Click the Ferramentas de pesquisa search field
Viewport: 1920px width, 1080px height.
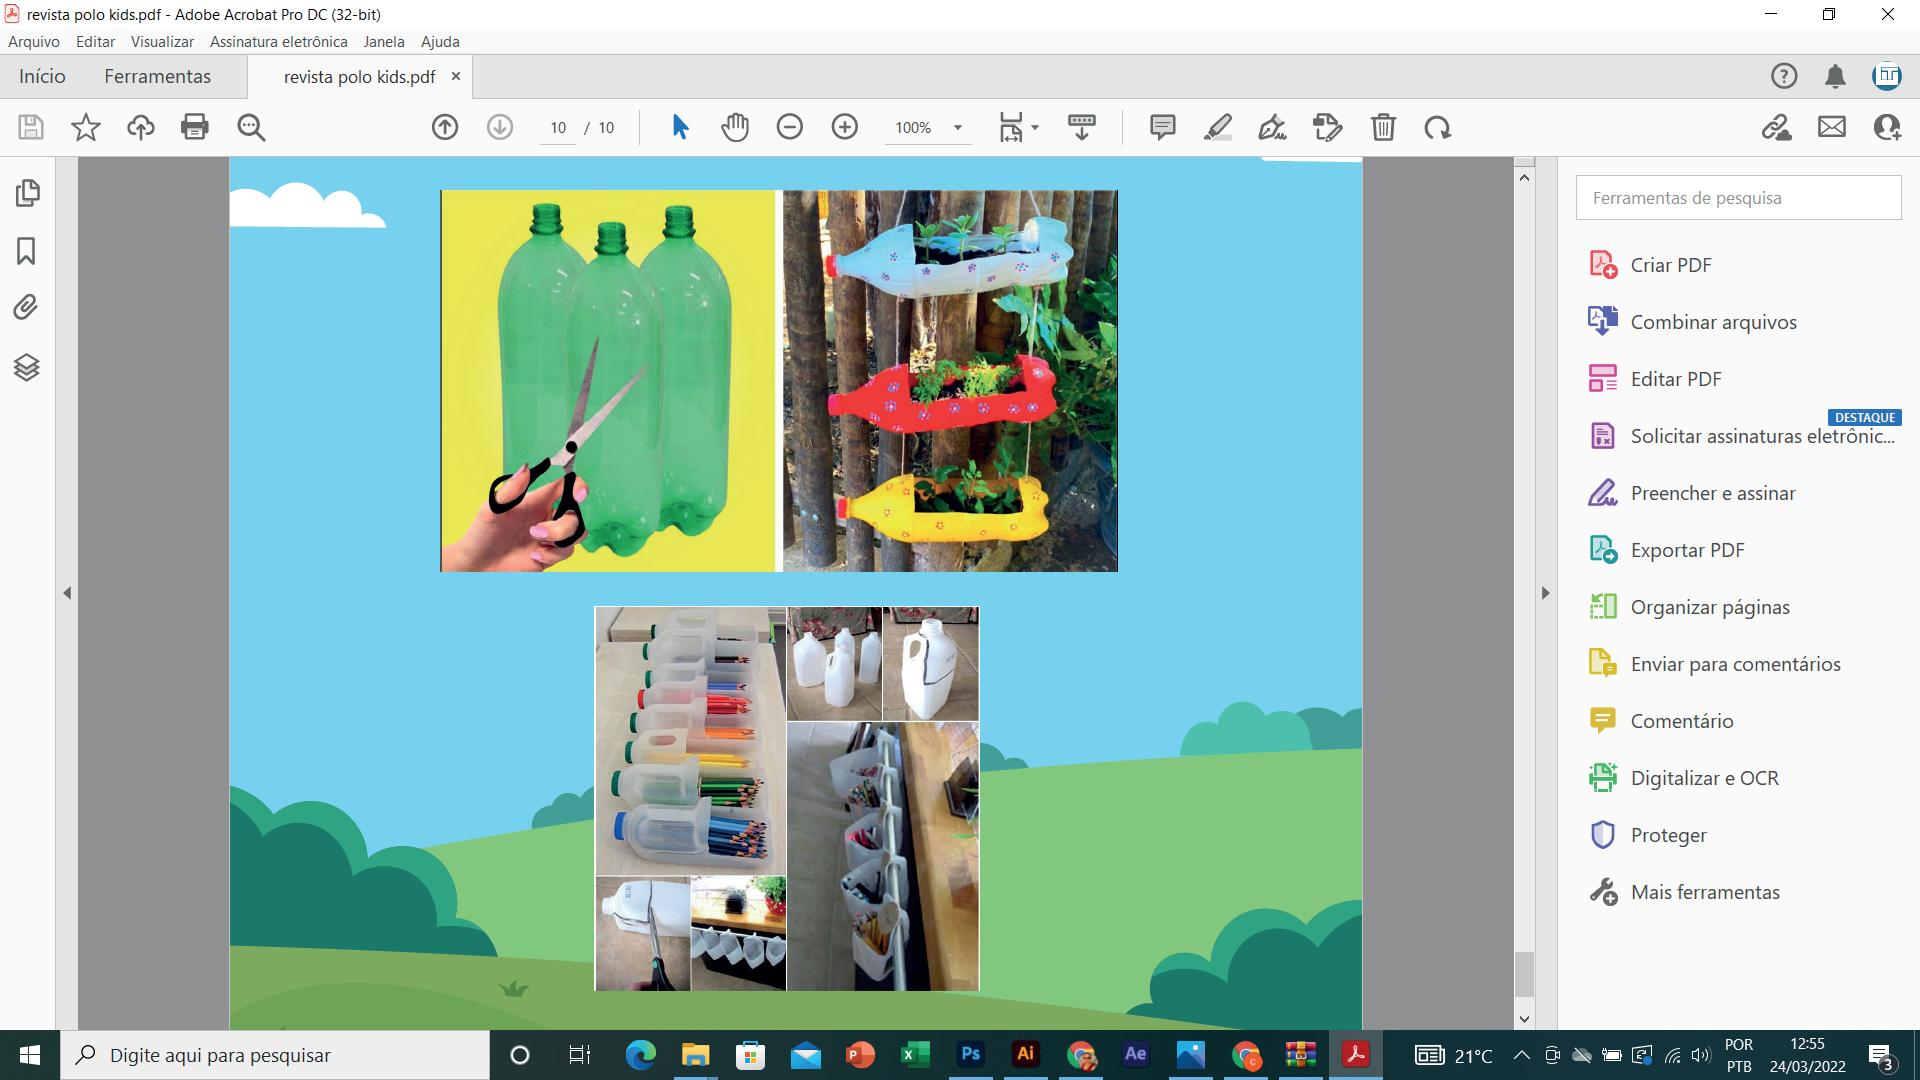[x=1738, y=198]
